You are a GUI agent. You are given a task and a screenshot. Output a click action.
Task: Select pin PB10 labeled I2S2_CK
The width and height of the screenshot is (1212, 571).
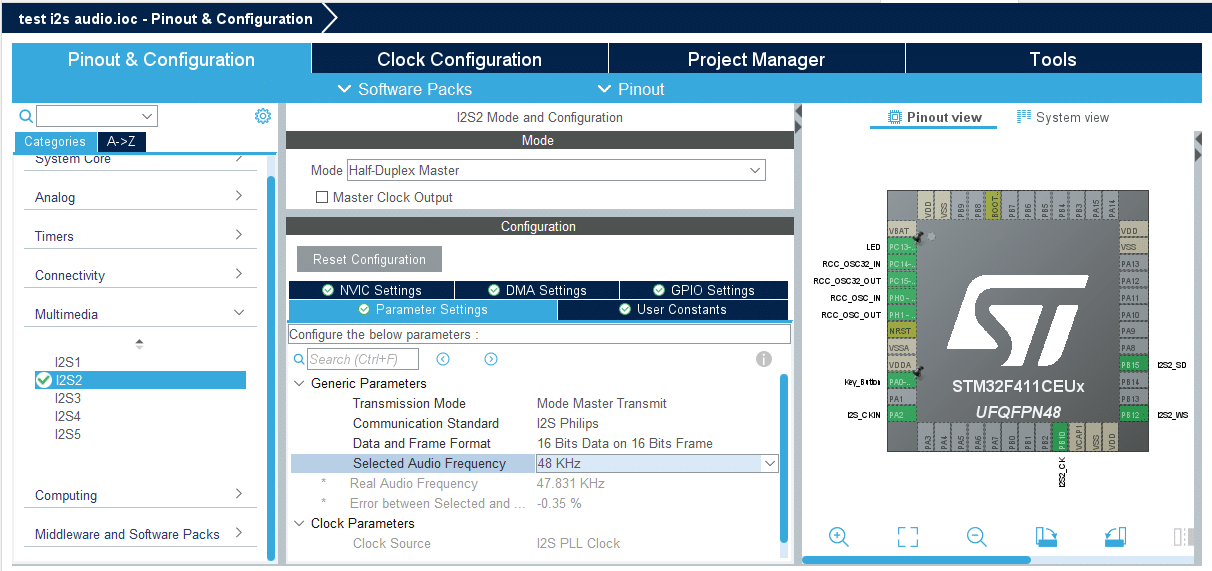1062,437
